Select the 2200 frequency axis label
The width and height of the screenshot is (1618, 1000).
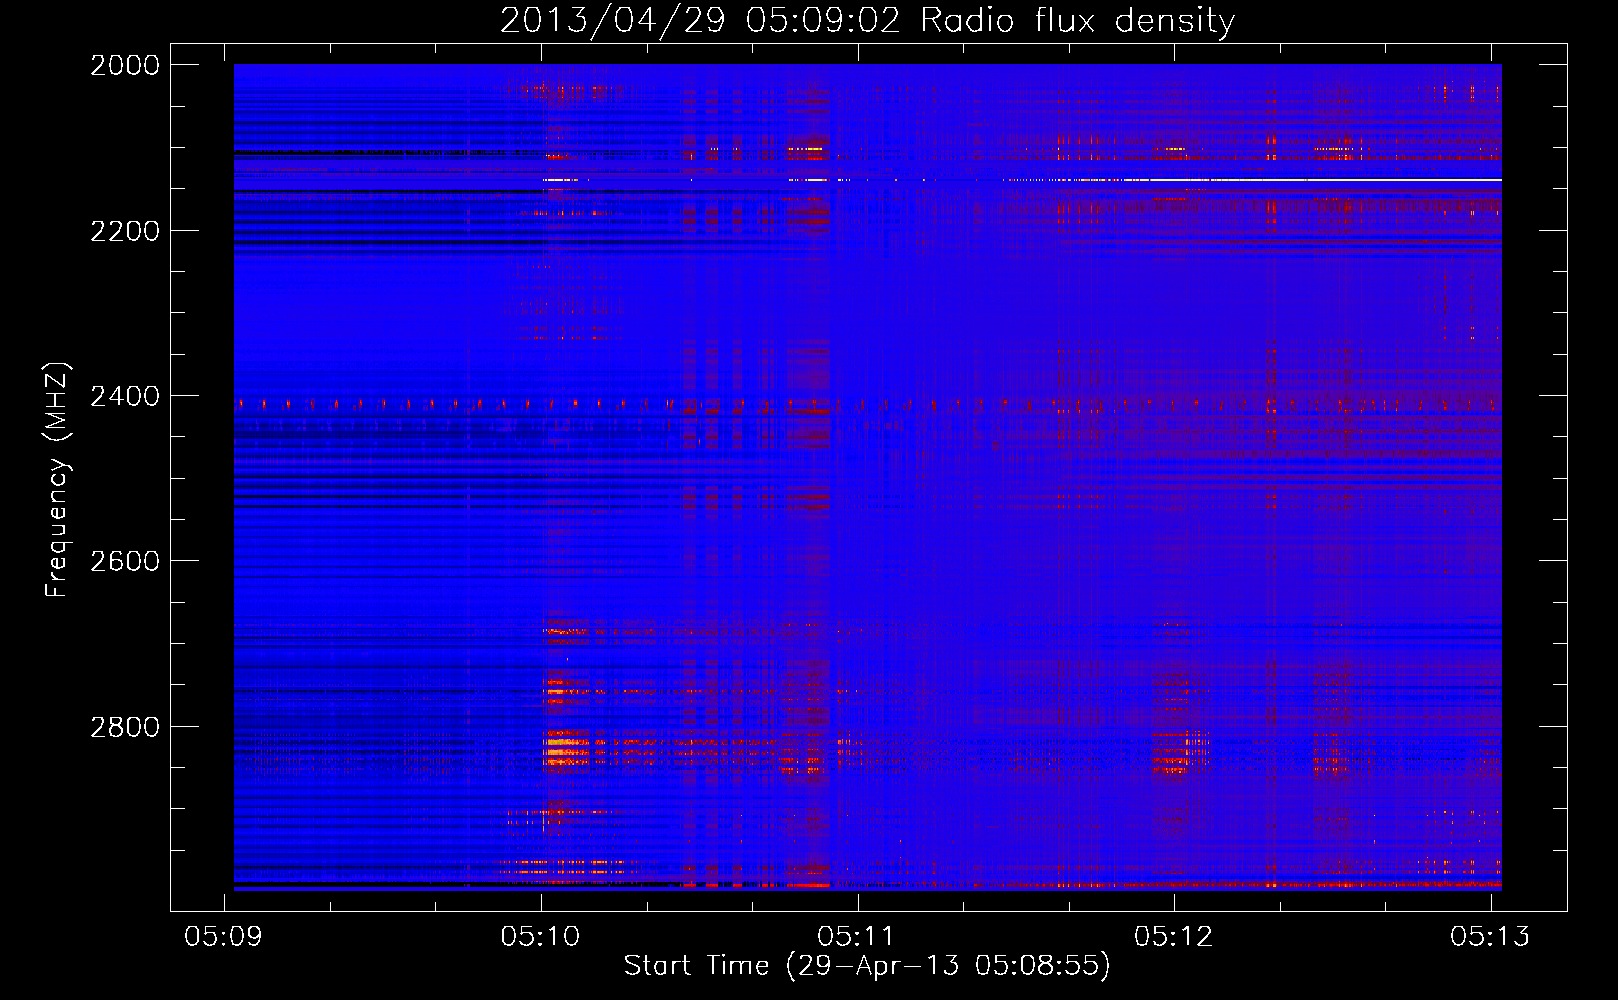point(125,231)
